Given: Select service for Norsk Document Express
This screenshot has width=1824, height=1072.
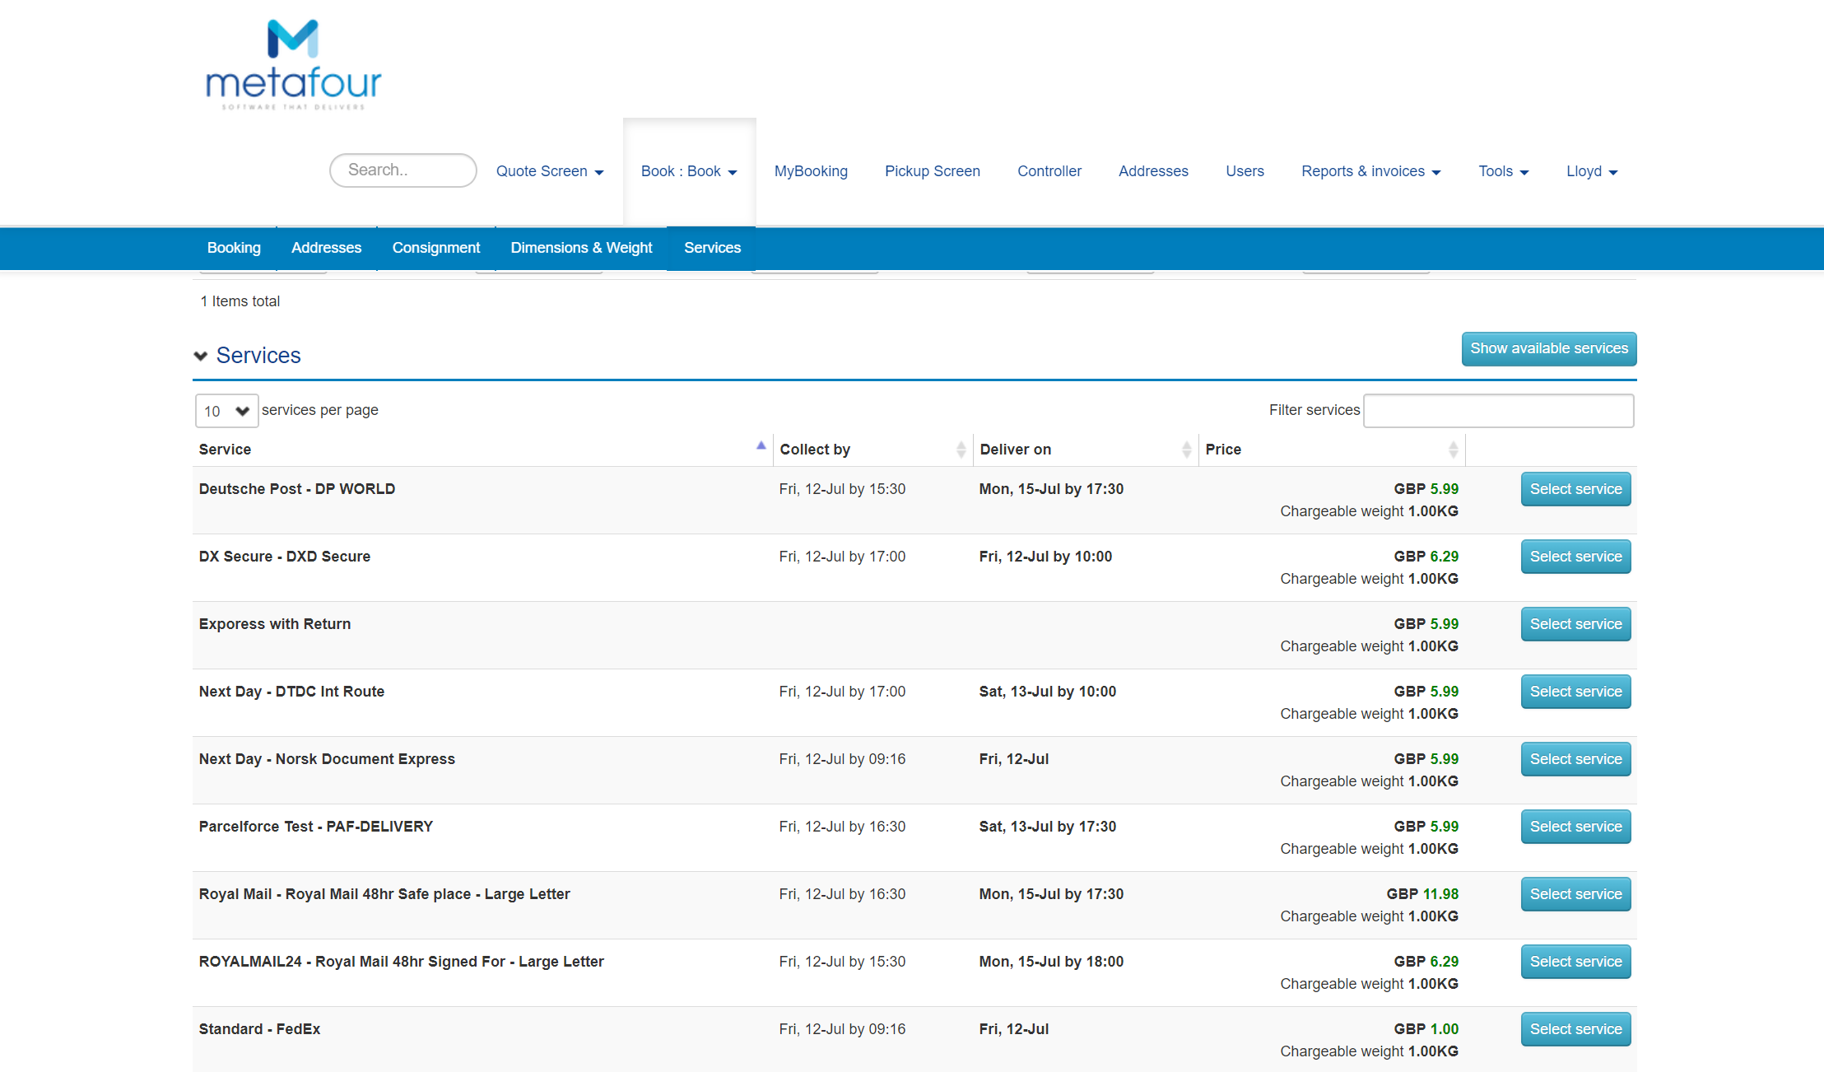Looking at the screenshot, I should 1576,759.
